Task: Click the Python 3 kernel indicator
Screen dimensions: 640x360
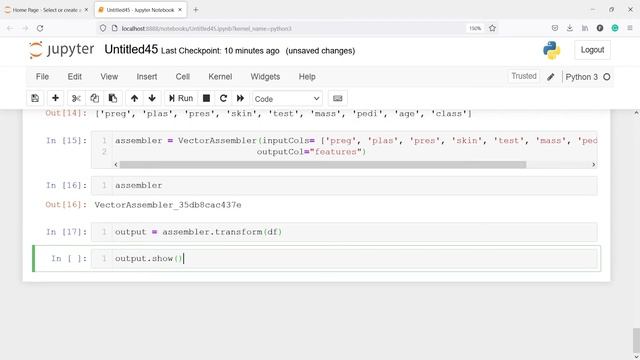Action: tap(582, 77)
